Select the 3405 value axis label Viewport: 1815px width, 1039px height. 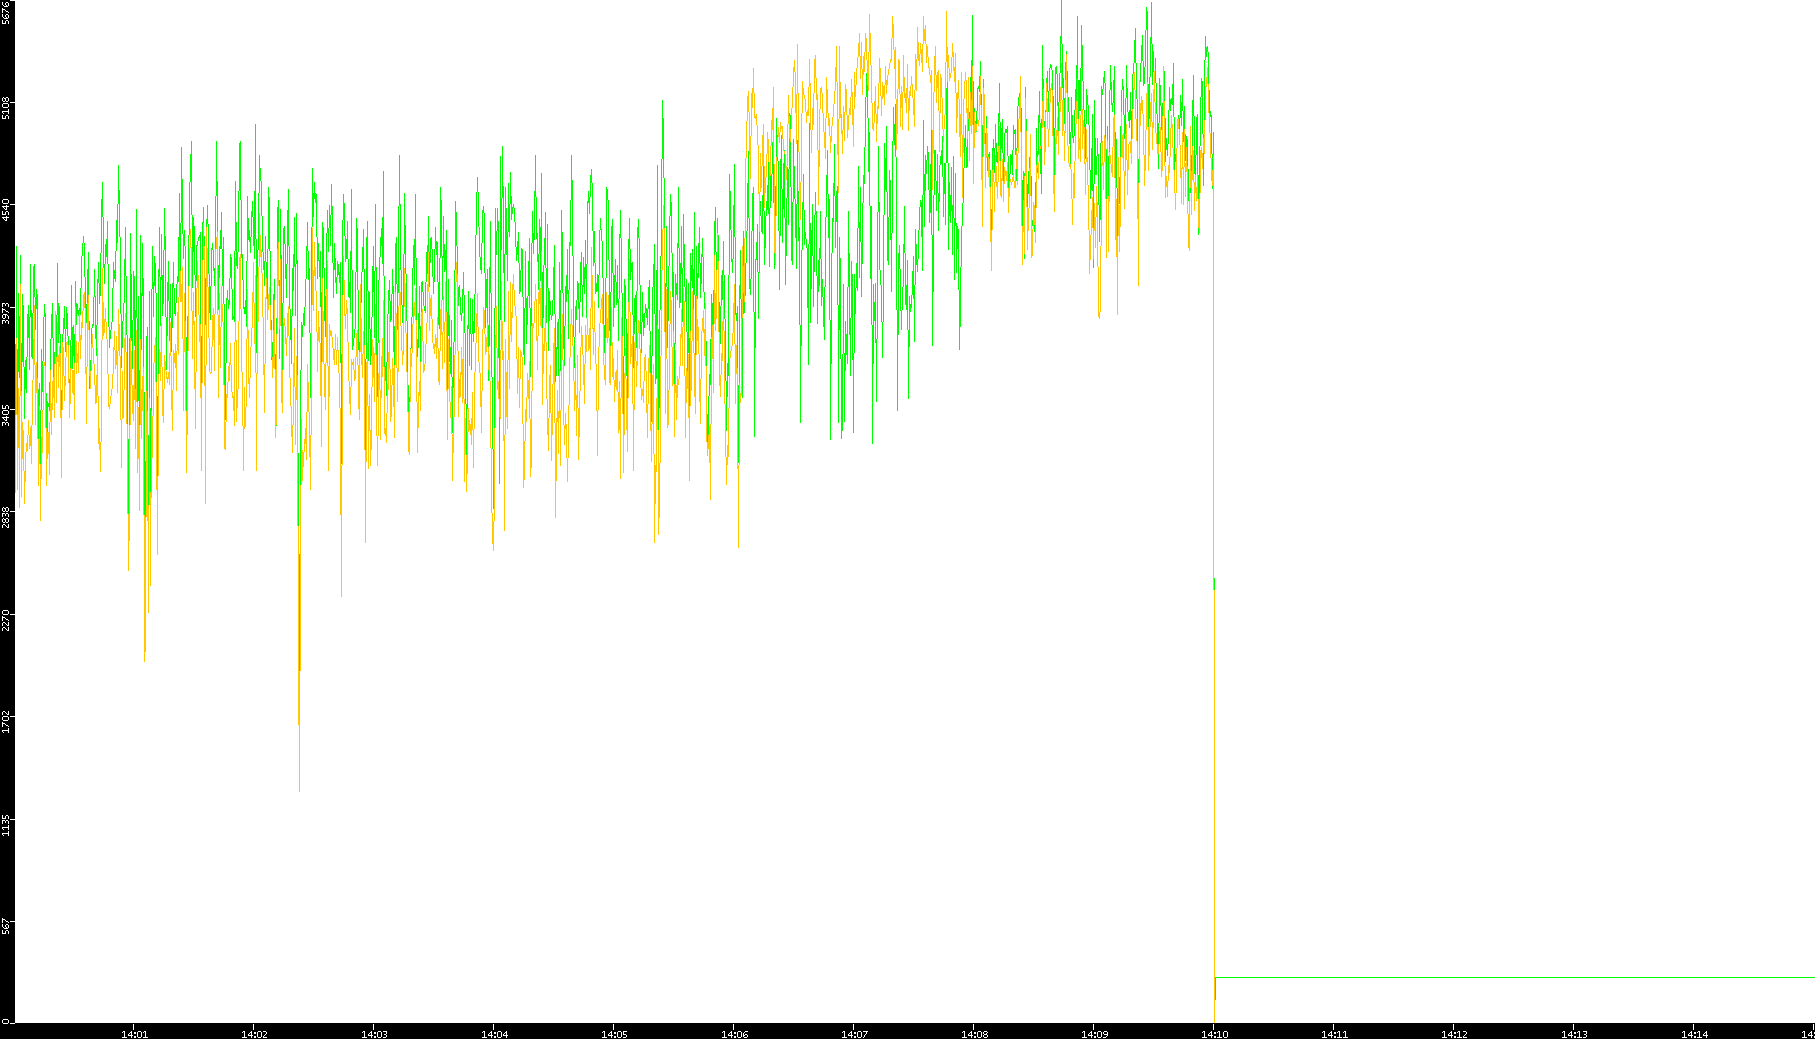coord(6,415)
